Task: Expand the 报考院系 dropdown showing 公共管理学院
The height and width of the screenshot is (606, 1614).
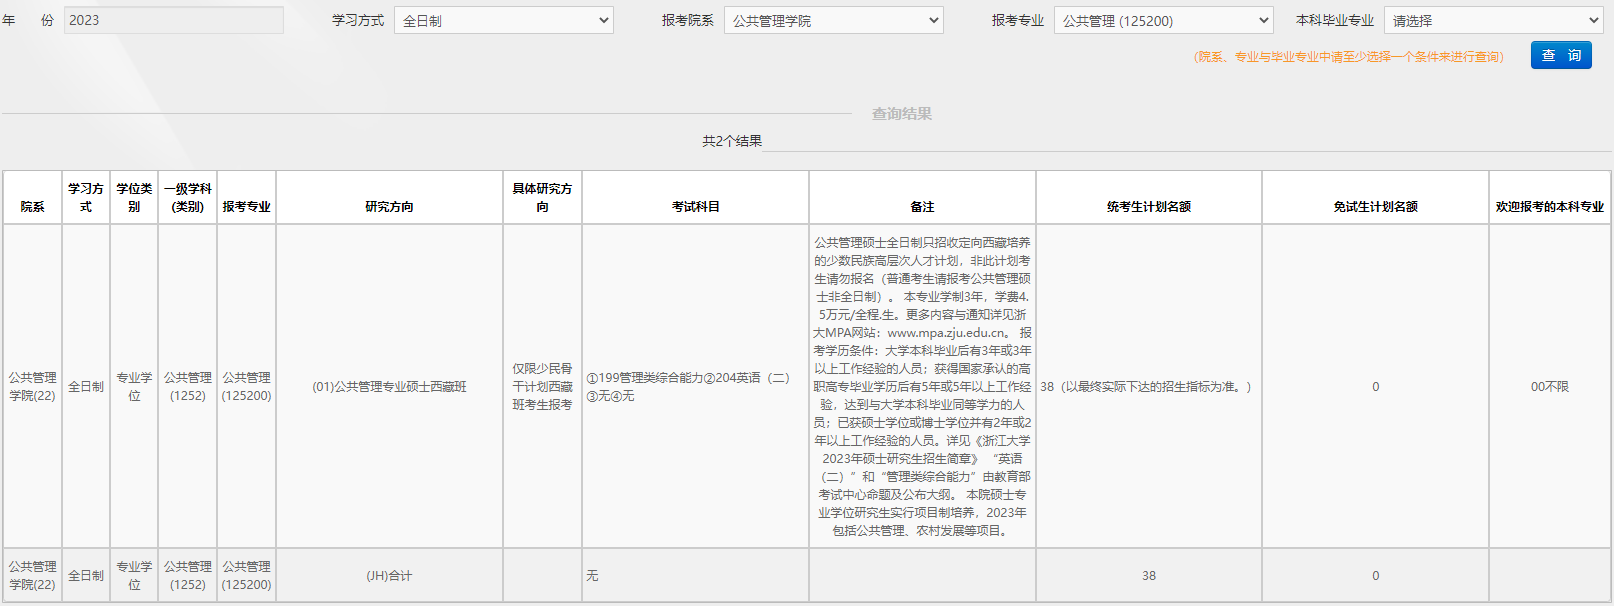Action: (x=833, y=21)
